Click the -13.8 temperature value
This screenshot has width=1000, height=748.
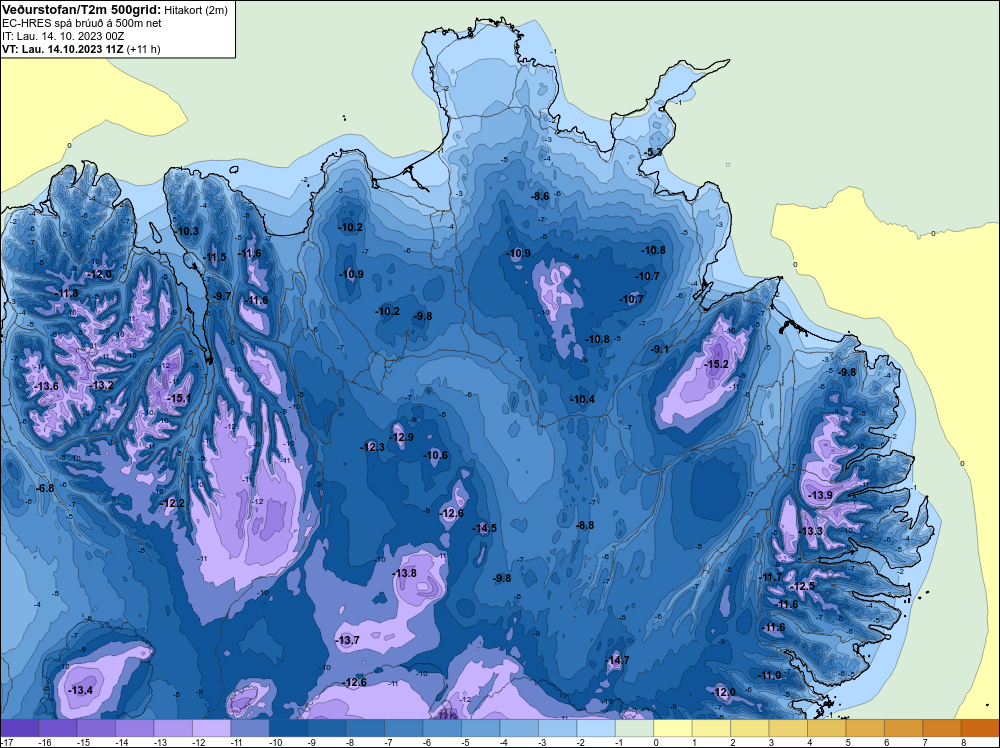404,573
